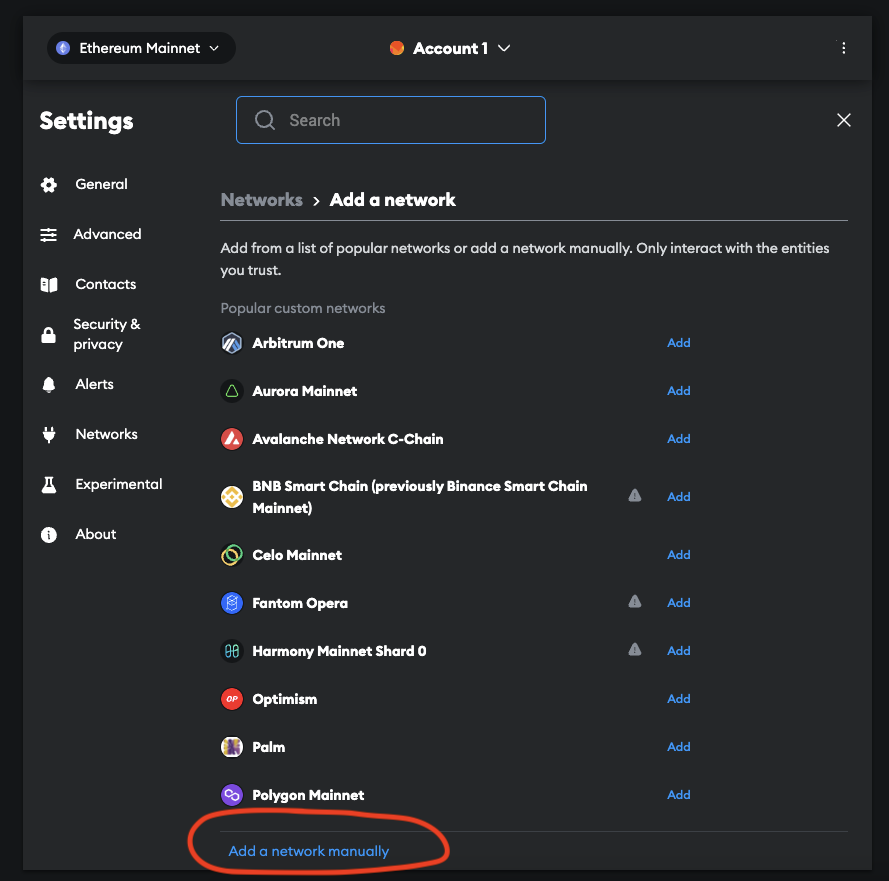Click the Alerts bell icon
The height and width of the screenshot is (881, 889).
pyautogui.click(x=48, y=384)
